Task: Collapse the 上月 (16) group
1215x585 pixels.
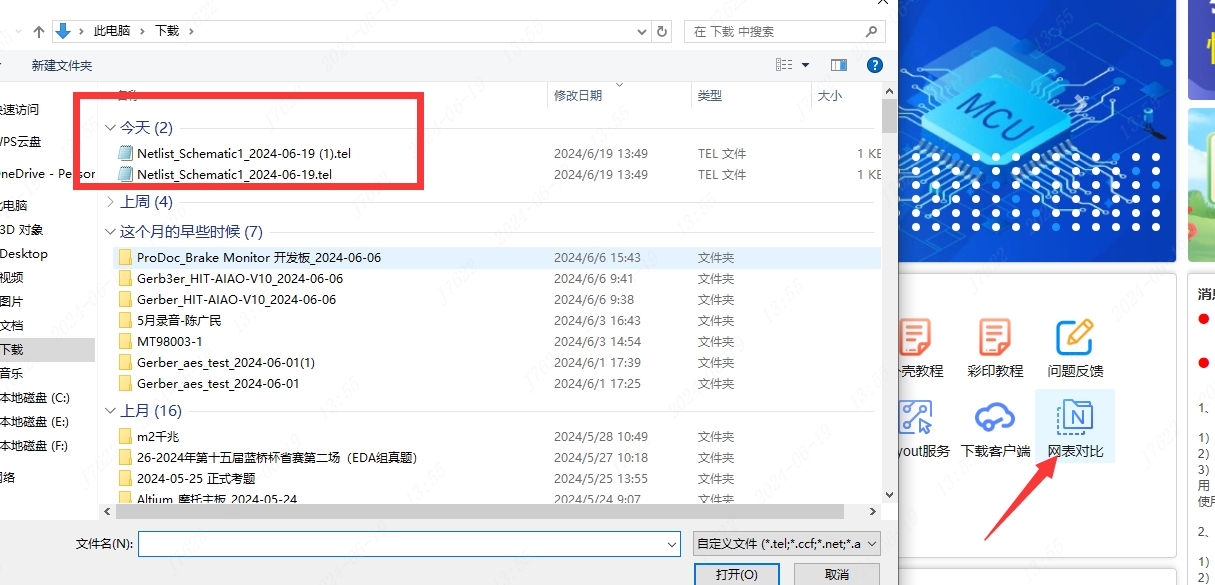Action: click(110, 411)
